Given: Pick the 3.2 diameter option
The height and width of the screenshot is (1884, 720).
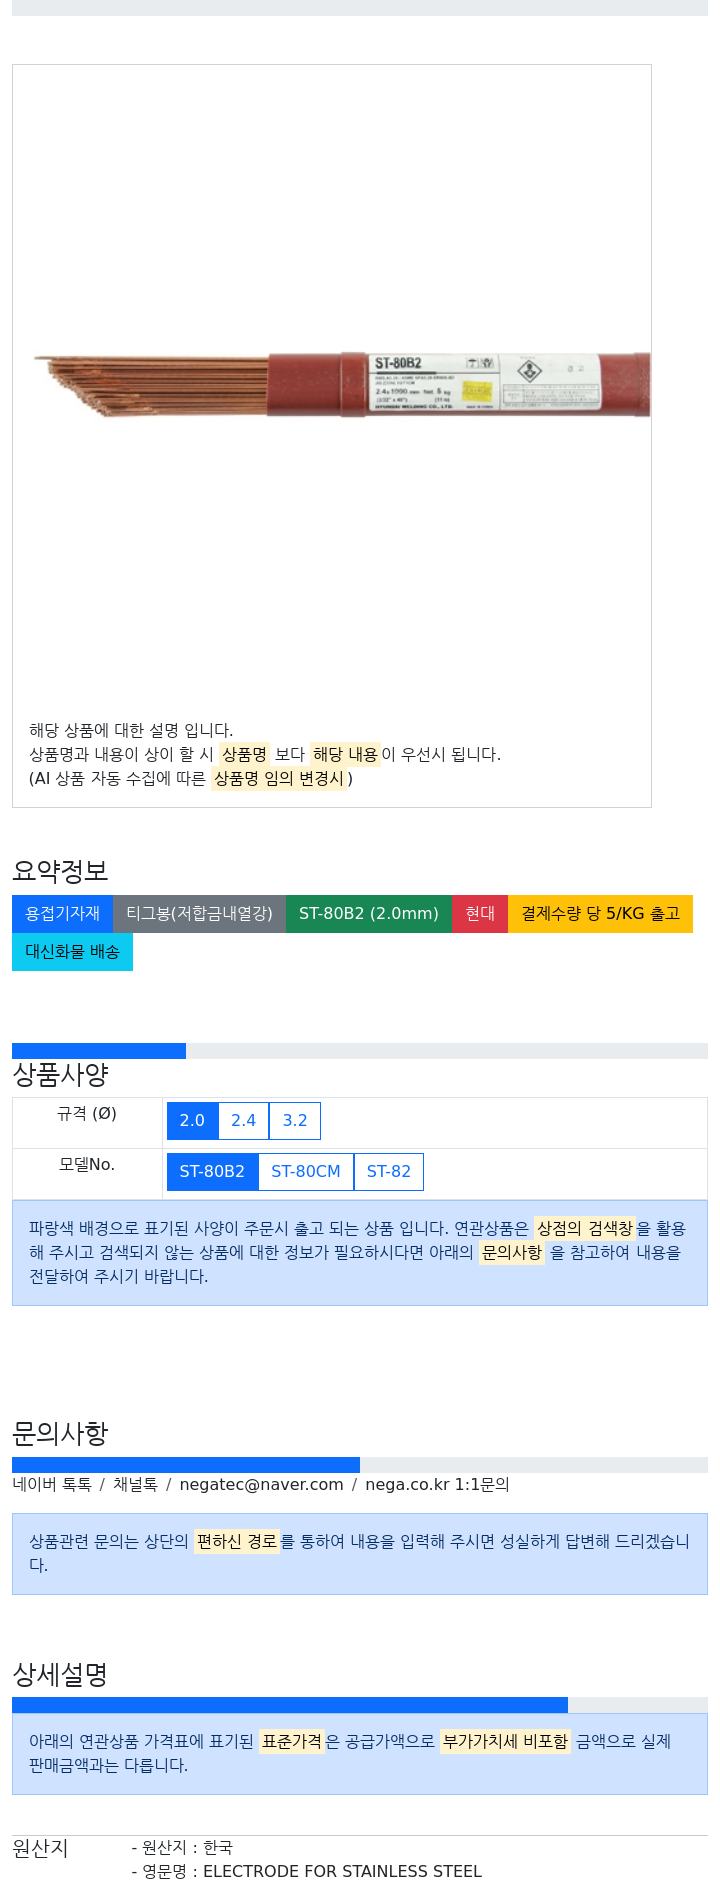Looking at the screenshot, I should 295,1121.
